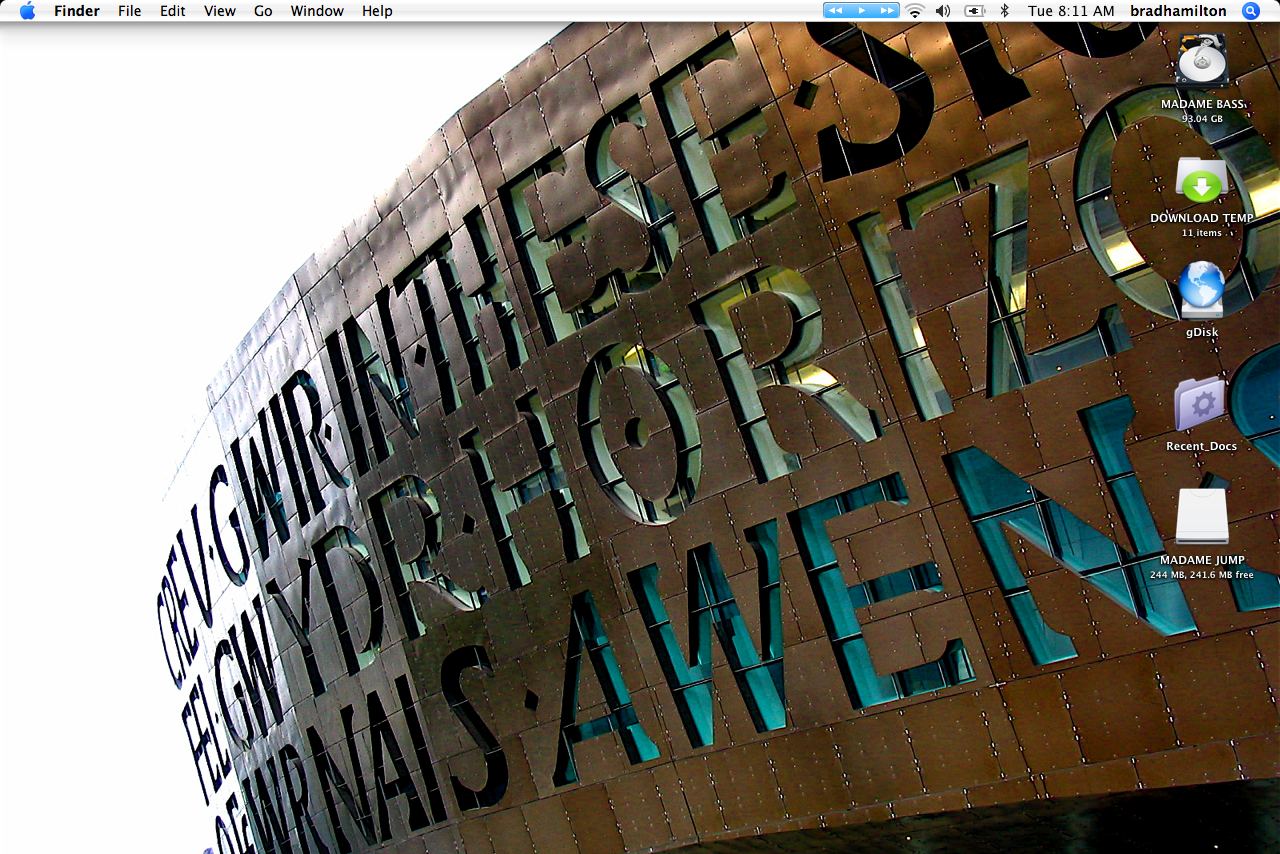1280x854 pixels.
Task: Click the play button in menu bar
Action: [x=861, y=11]
